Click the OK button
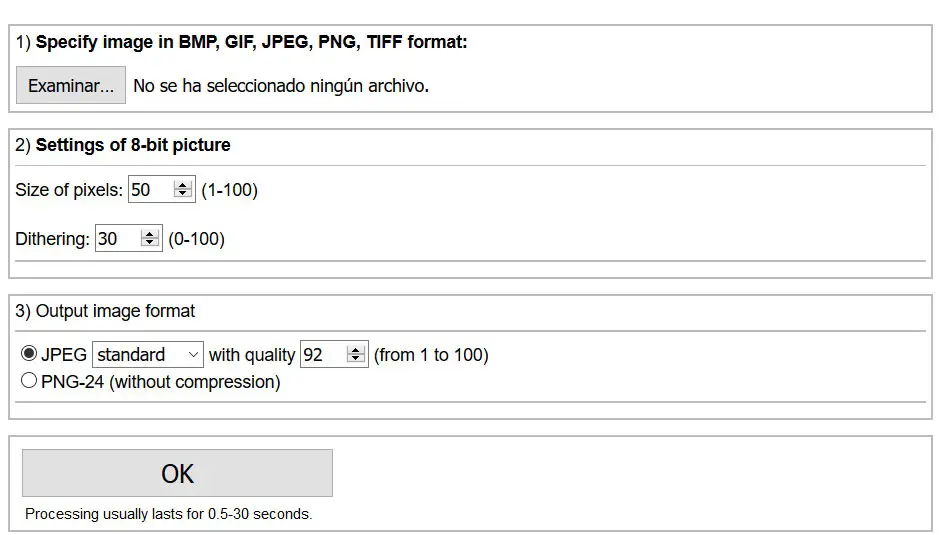 point(177,473)
